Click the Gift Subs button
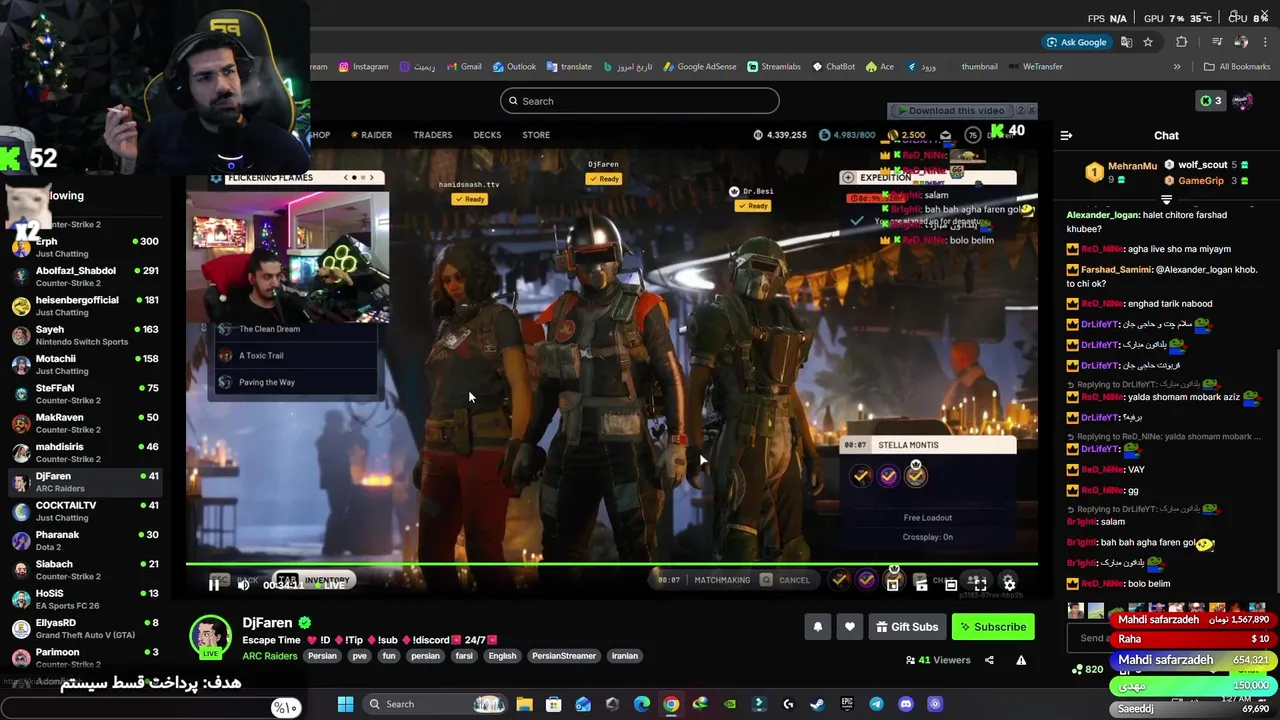1280x720 pixels. 907,627
